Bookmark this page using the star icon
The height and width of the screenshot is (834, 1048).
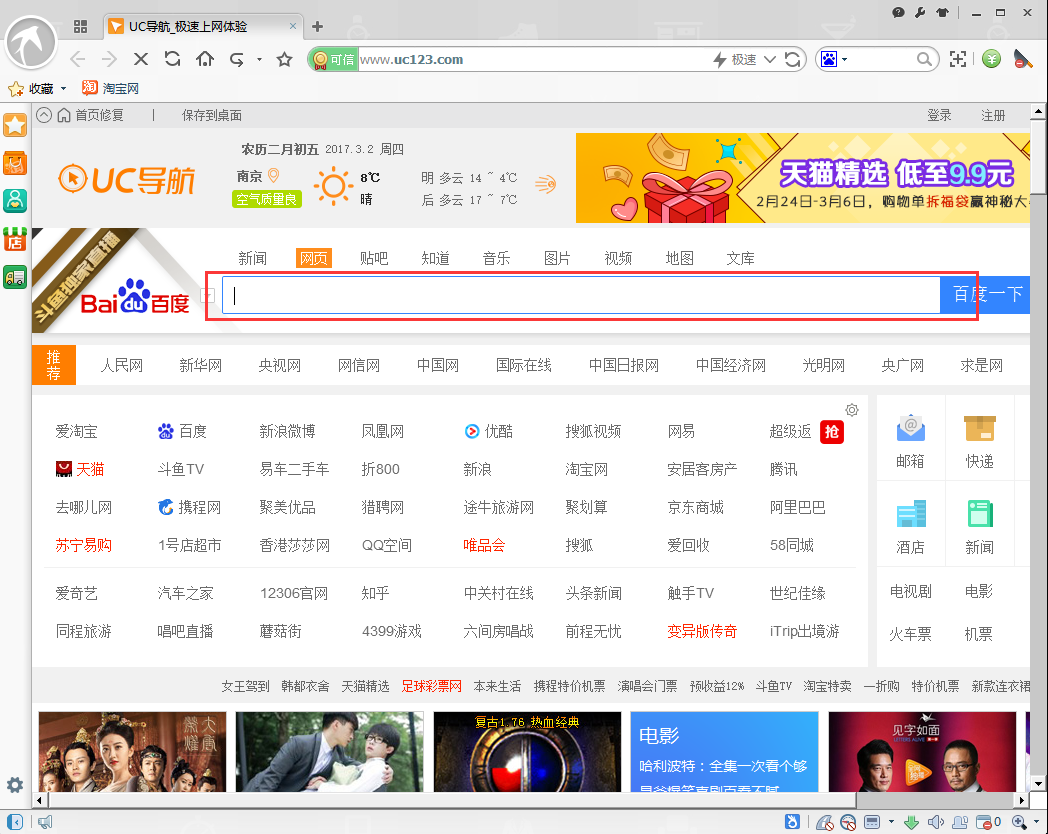coord(284,60)
